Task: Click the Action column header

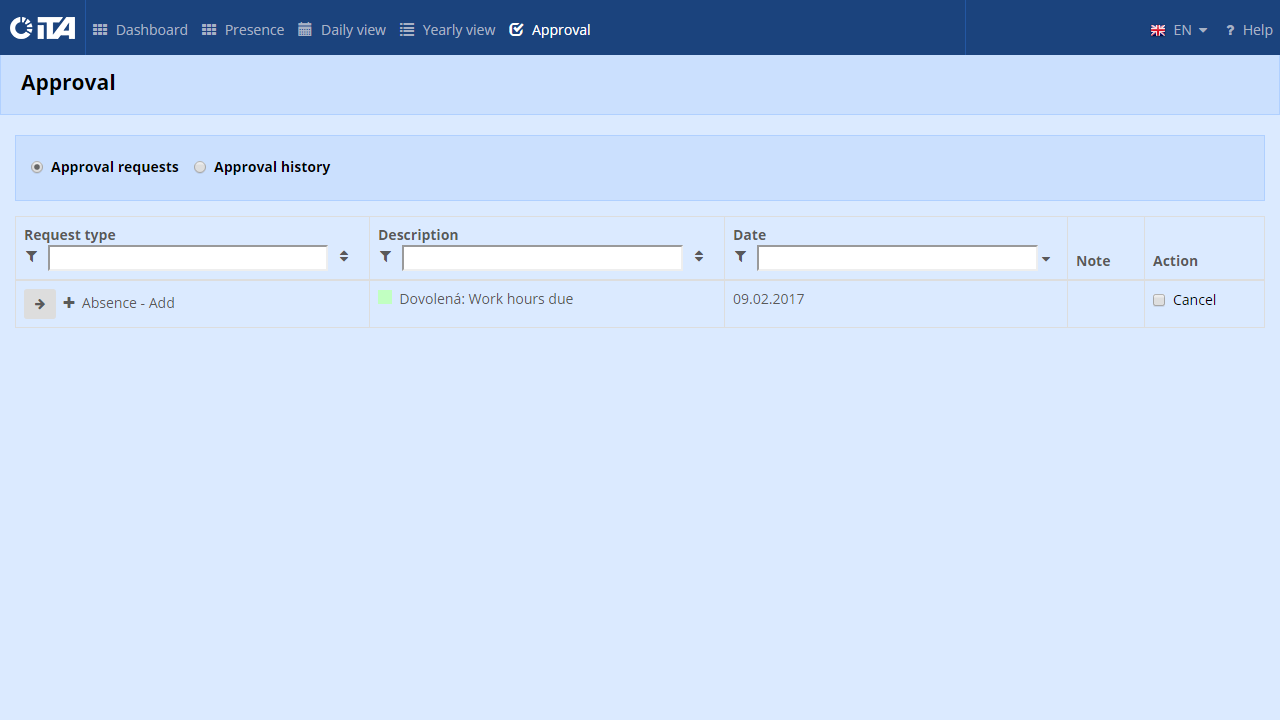Action: tap(1175, 261)
